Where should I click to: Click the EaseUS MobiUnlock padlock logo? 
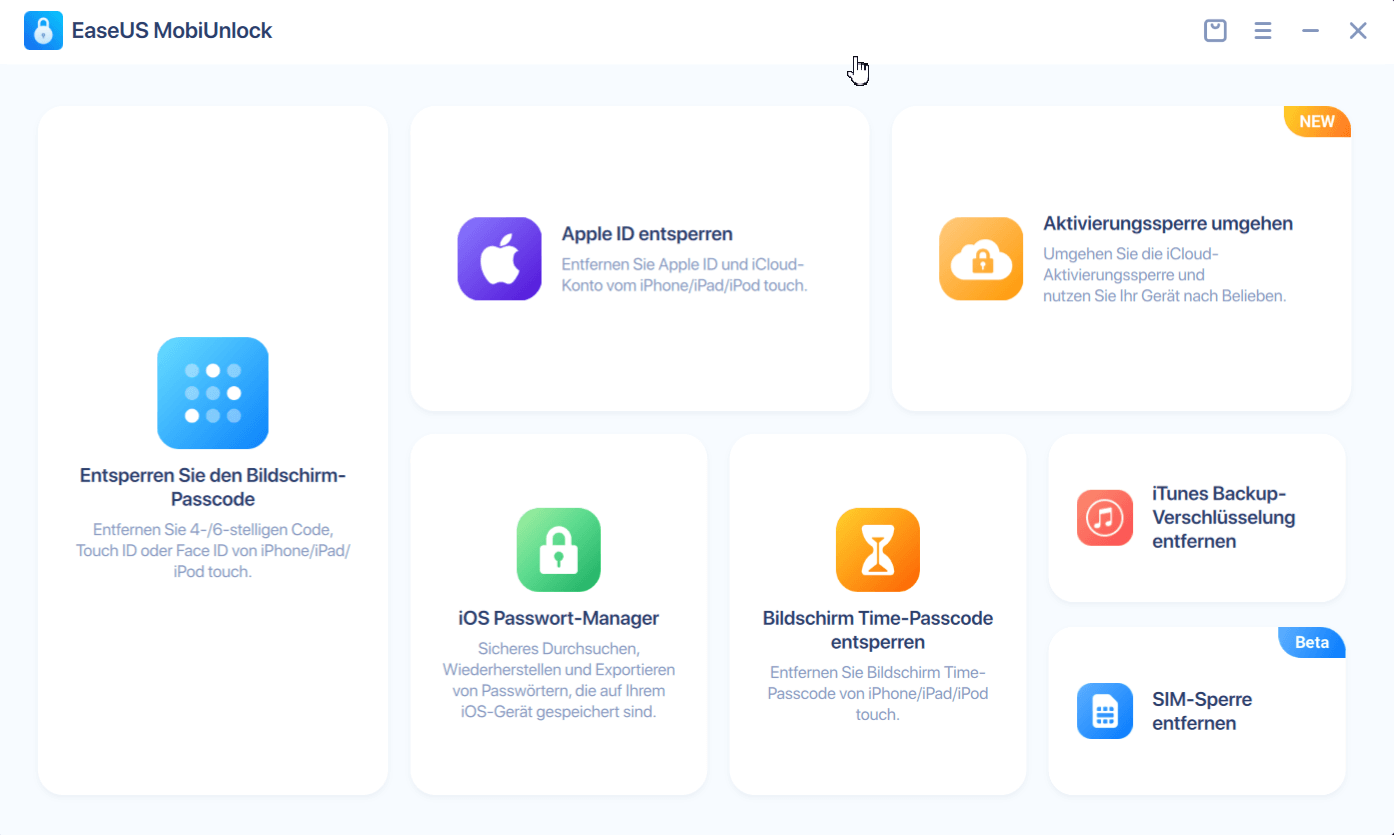tap(43, 31)
